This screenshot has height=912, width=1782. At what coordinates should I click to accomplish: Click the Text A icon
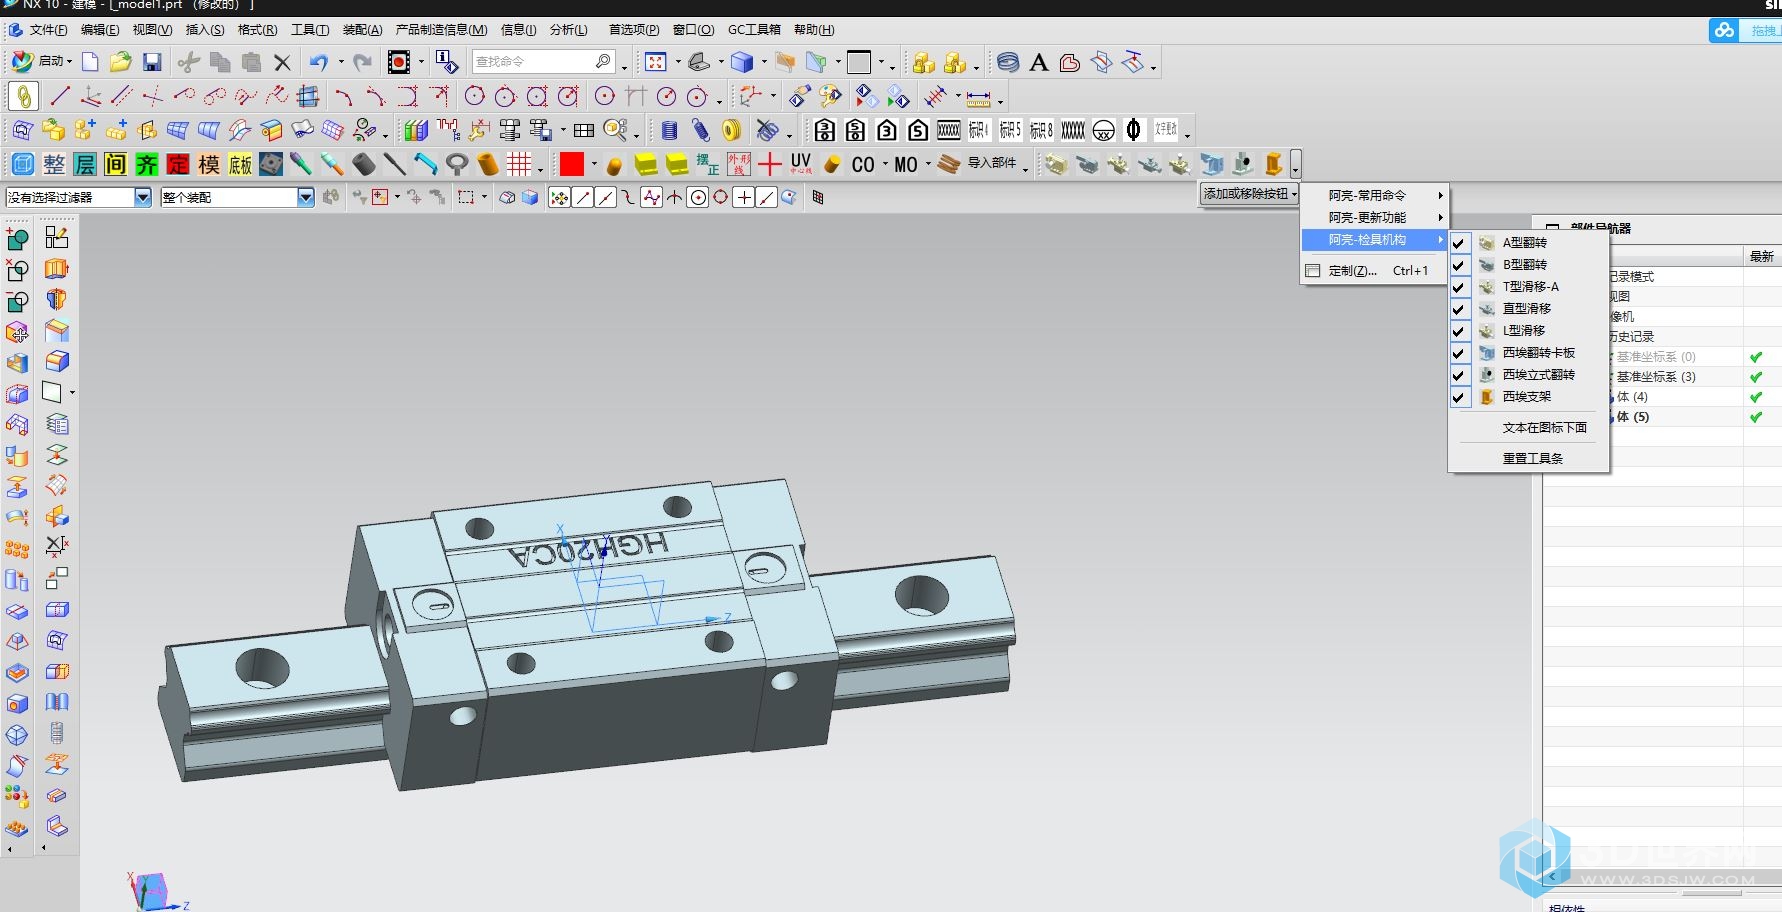click(1039, 62)
